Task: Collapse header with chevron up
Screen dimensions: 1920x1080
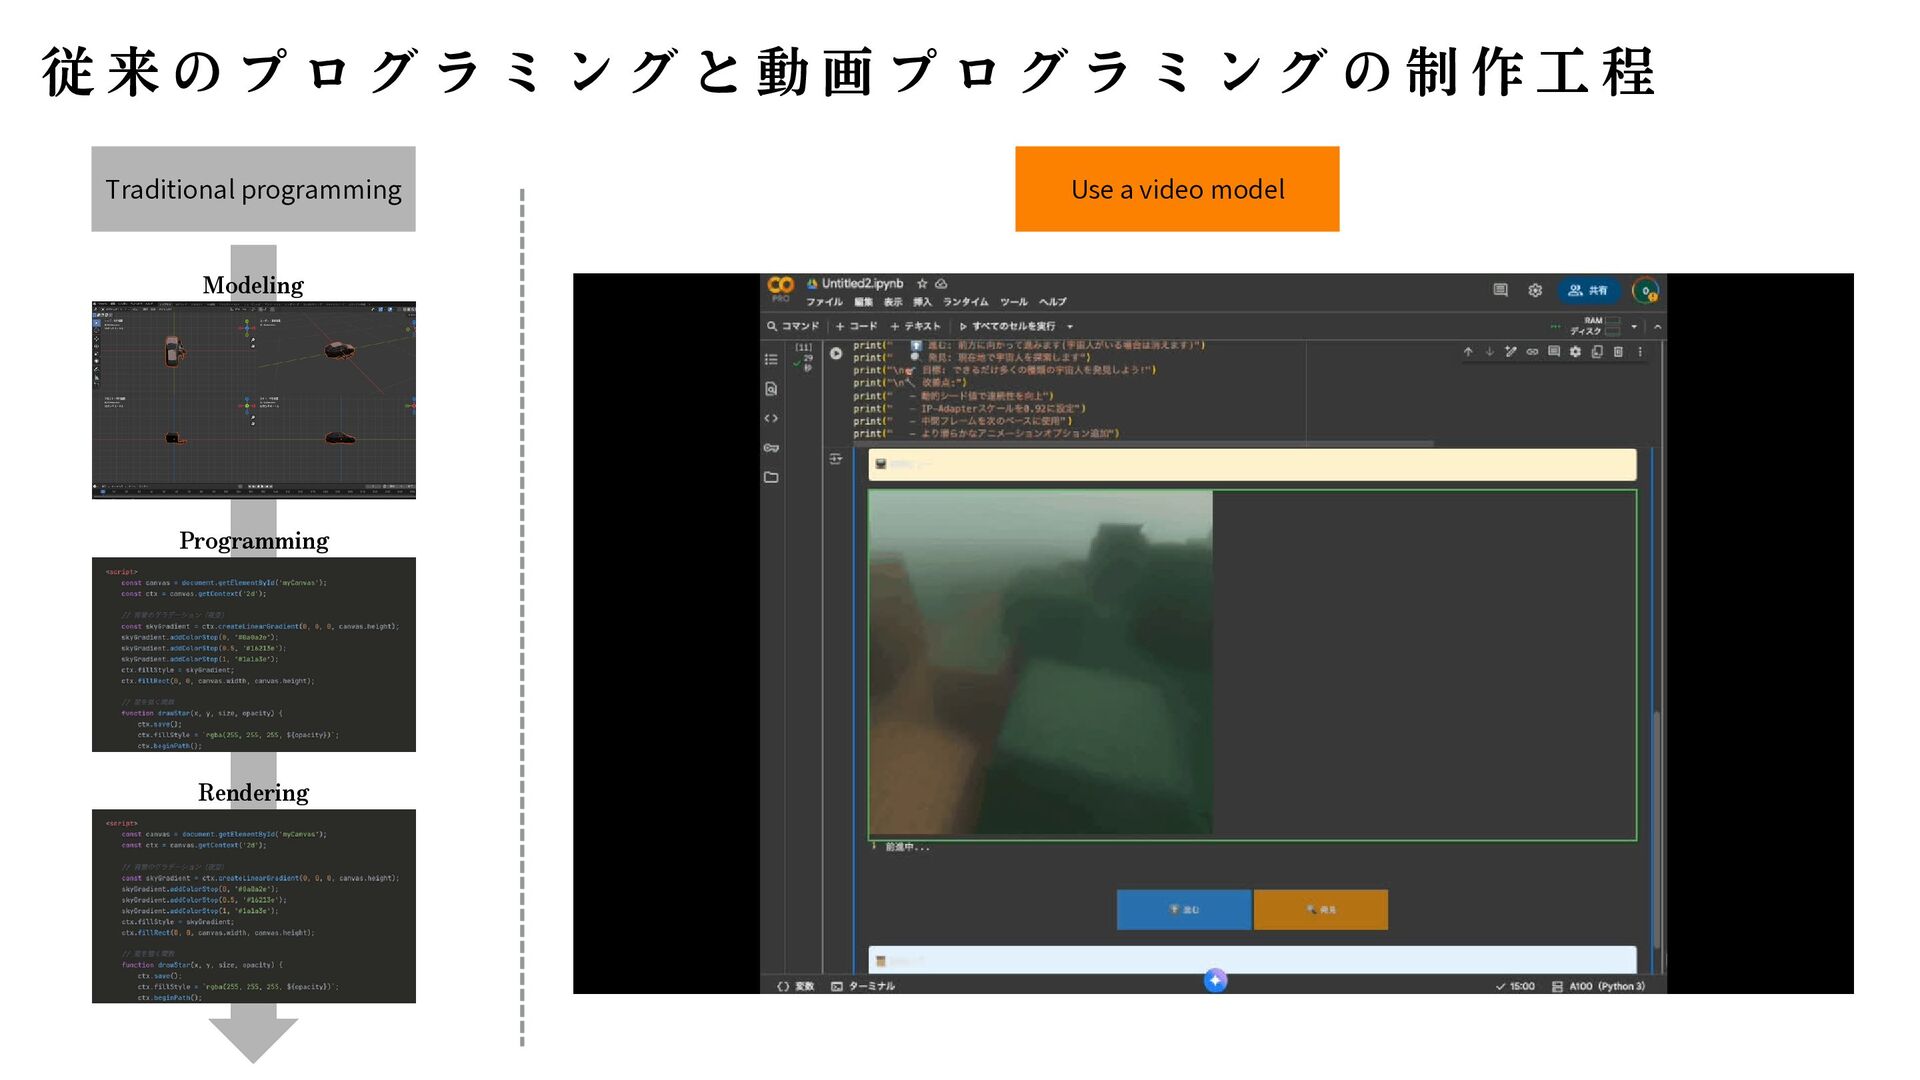Action: pos(1657,327)
